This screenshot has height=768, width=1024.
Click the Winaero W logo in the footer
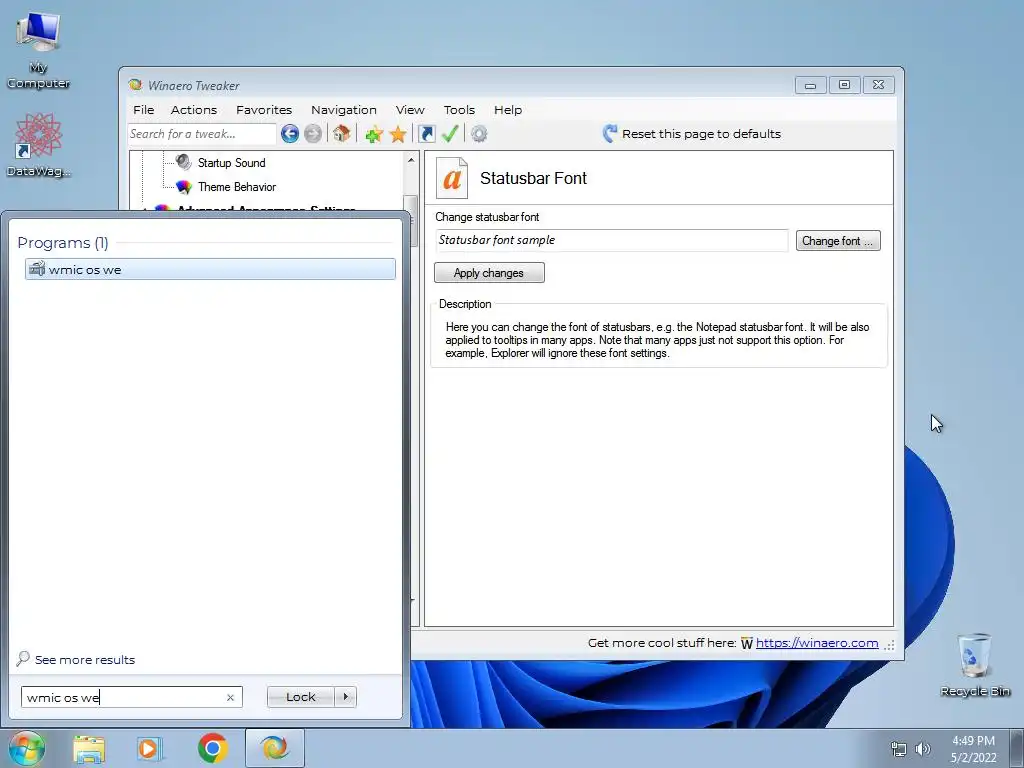click(x=746, y=643)
